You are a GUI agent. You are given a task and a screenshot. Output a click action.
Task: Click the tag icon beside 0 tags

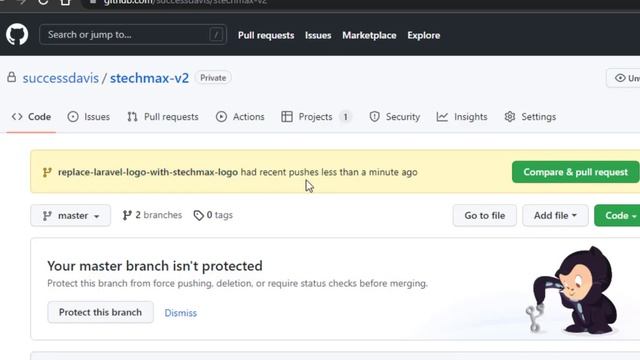coord(198,216)
